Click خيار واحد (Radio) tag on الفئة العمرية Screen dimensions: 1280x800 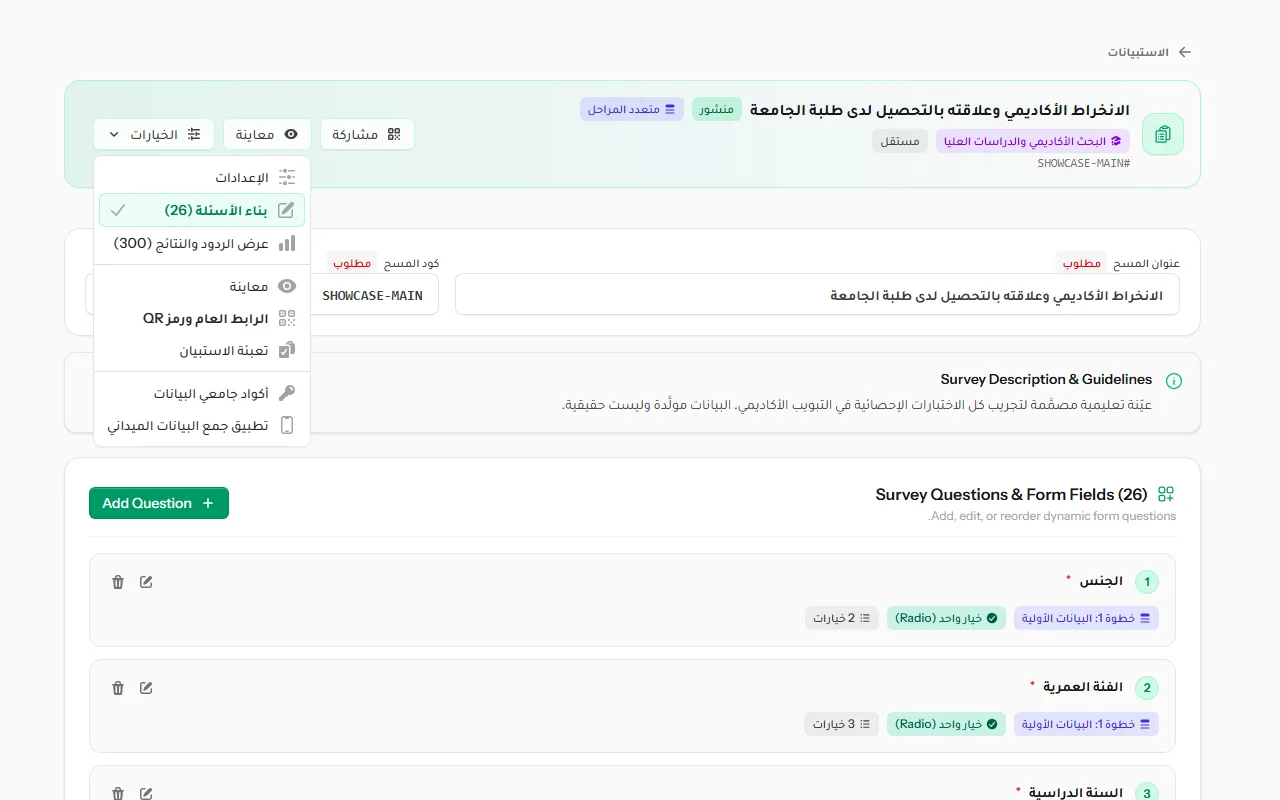[946, 724]
